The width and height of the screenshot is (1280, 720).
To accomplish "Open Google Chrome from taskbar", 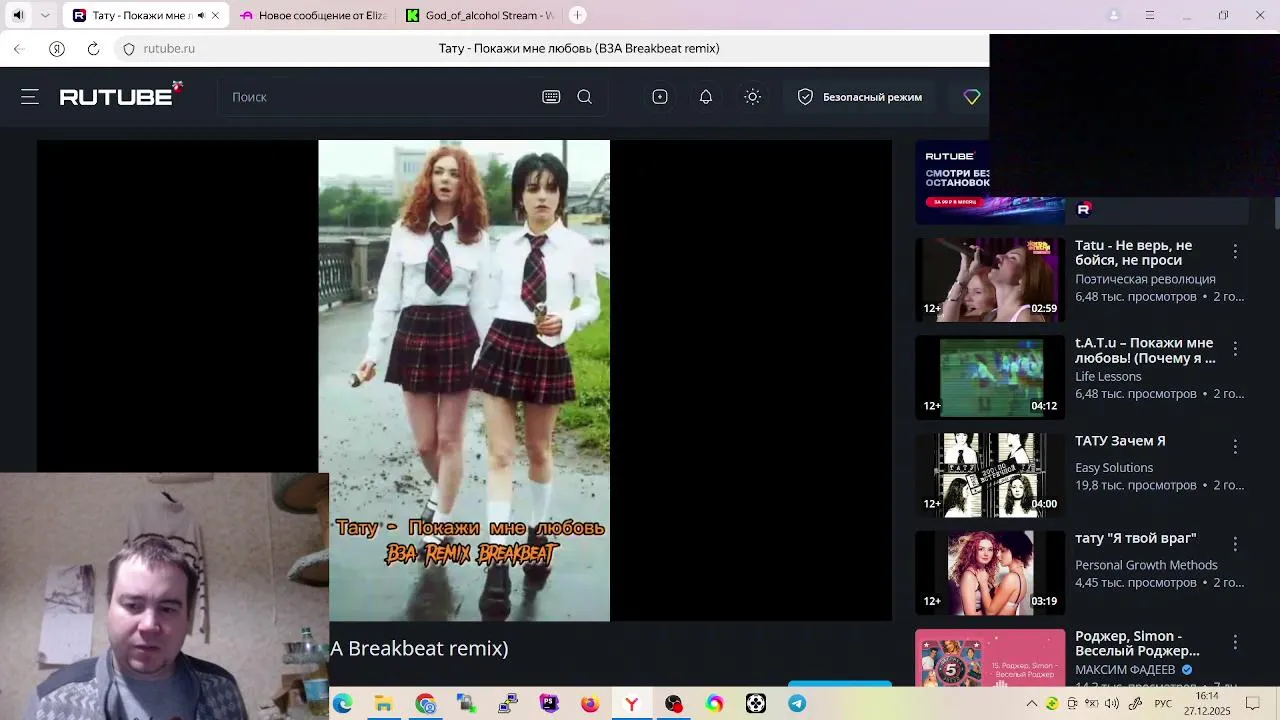I will (x=425, y=704).
